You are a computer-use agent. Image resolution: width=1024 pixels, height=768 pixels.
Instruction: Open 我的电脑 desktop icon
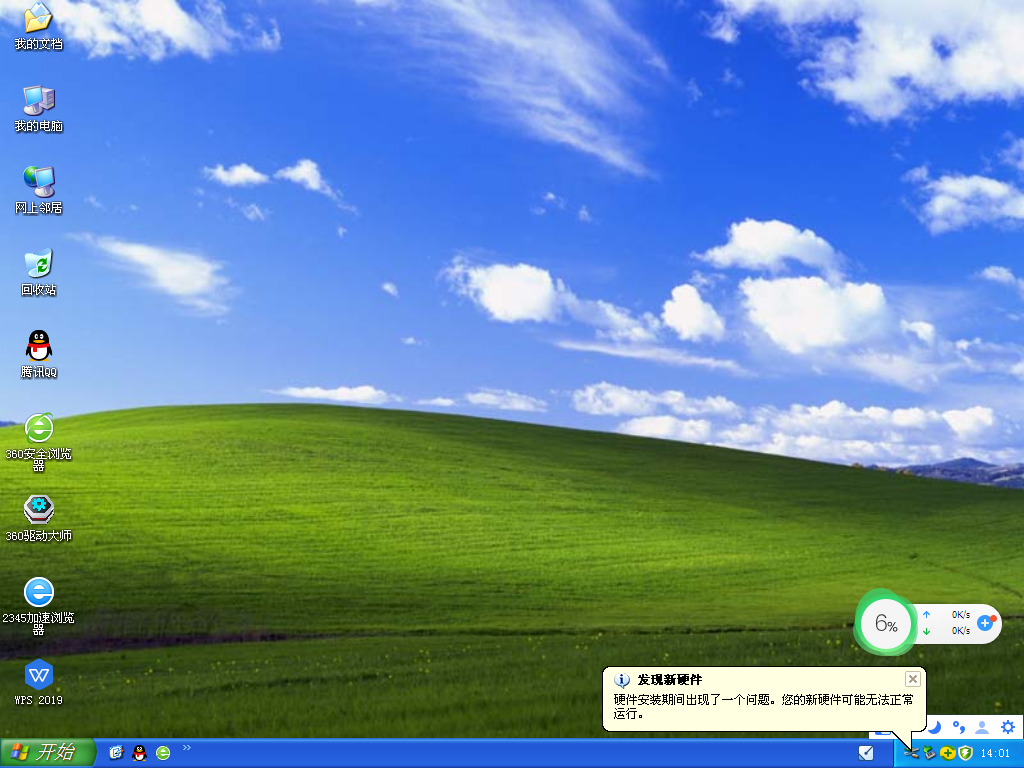click(x=37, y=105)
